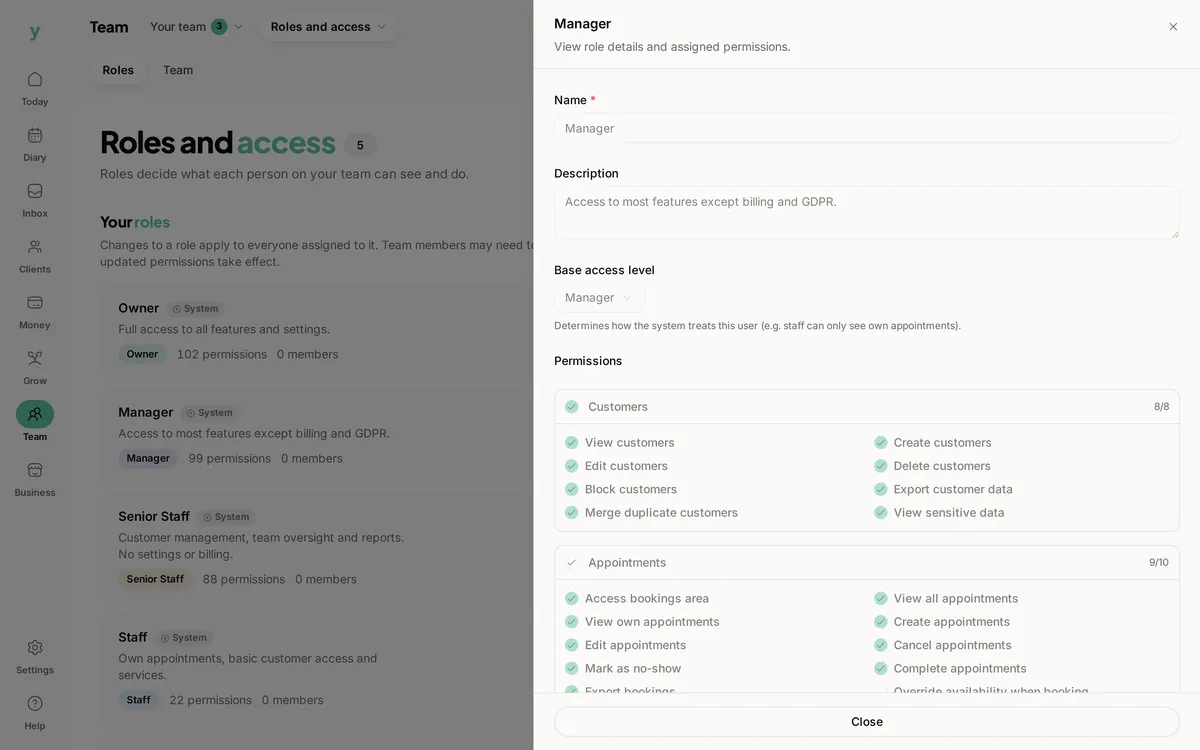This screenshot has height=750, width=1200.
Task: Open the Roles and access dropdown
Action: (x=328, y=27)
